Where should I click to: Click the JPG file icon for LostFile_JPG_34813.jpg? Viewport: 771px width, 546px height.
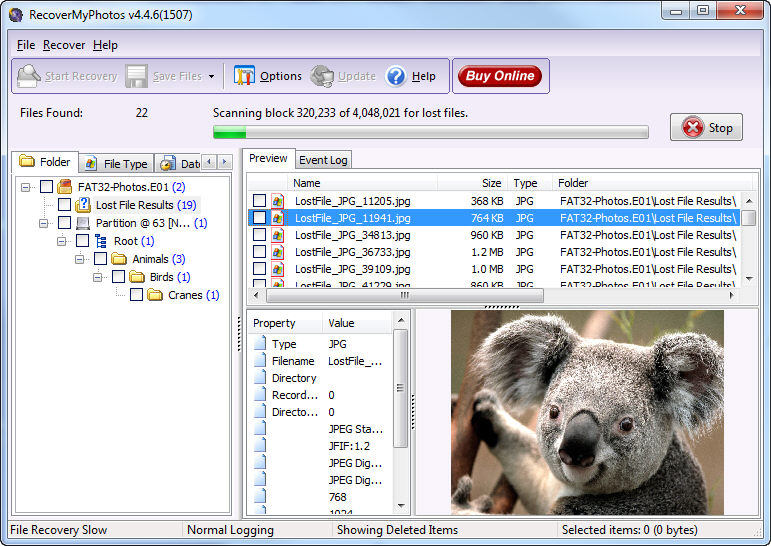pos(279,235)
